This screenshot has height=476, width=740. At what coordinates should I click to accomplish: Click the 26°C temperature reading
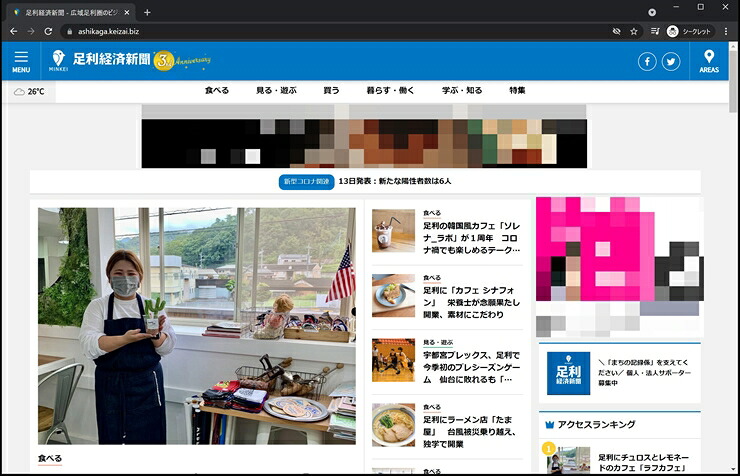[36, 92]
